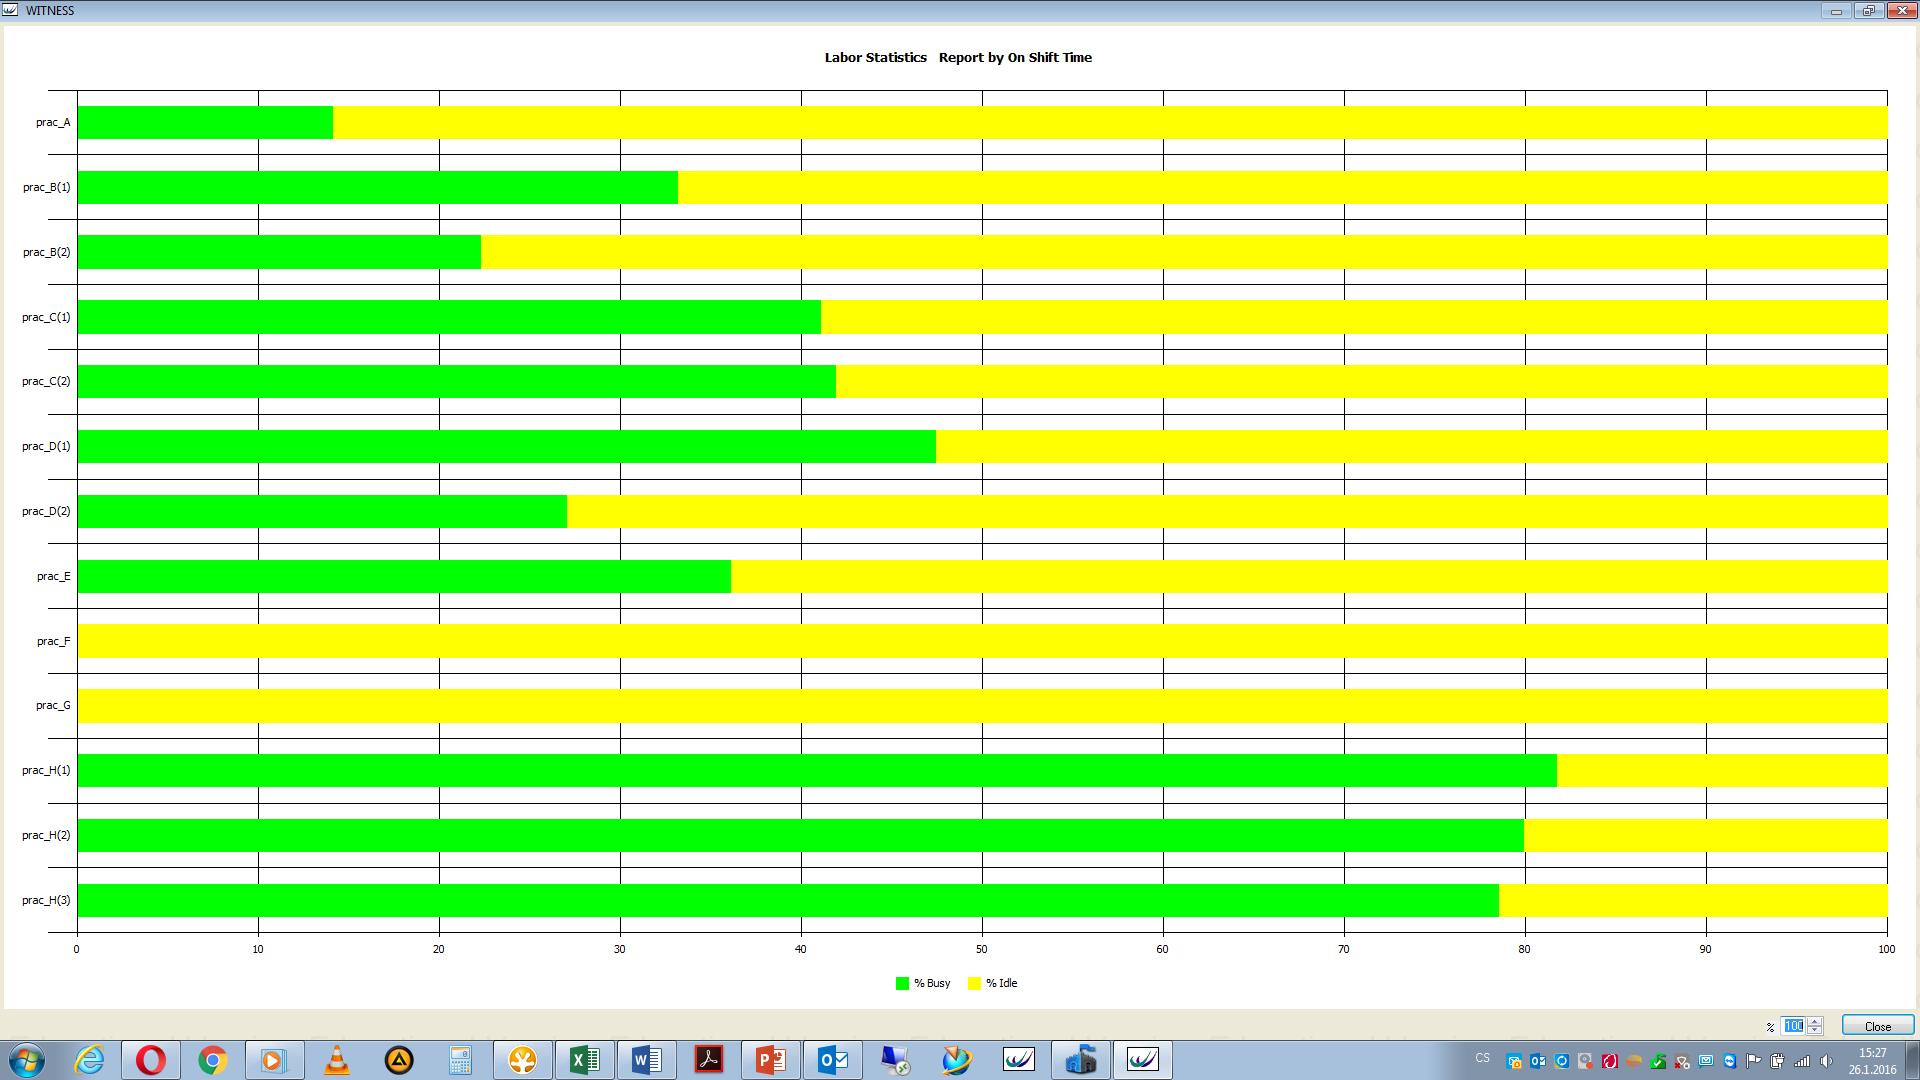Click the Outlook icon in the system tray
Image resolution: width=1920 pixels, height=1080 pixels.
point(1538,1061)
